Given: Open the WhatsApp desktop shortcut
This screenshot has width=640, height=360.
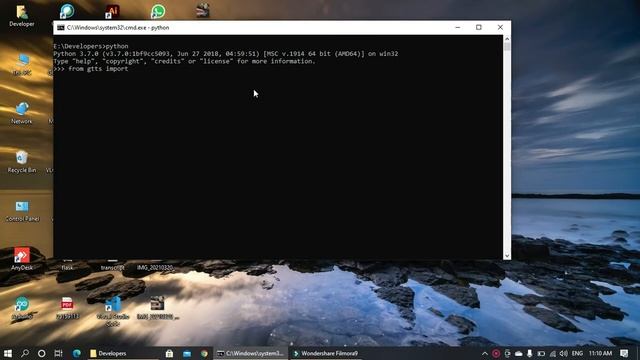Looking at the screenshot, I should tap(158, 11).
